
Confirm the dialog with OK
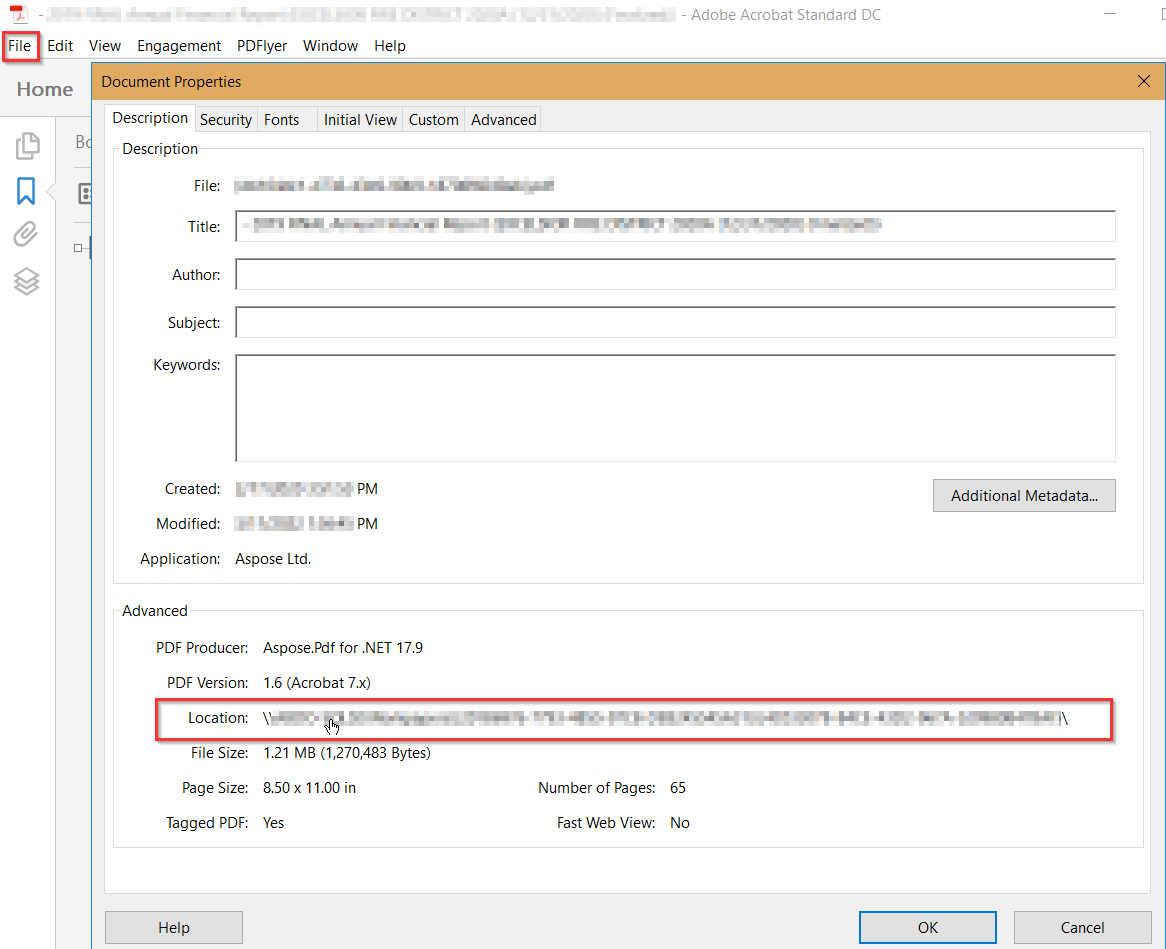point(927,927)
